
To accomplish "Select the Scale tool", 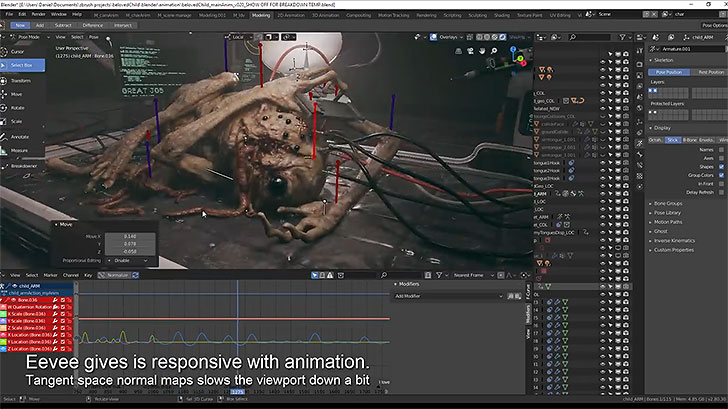I will (22, 121).
